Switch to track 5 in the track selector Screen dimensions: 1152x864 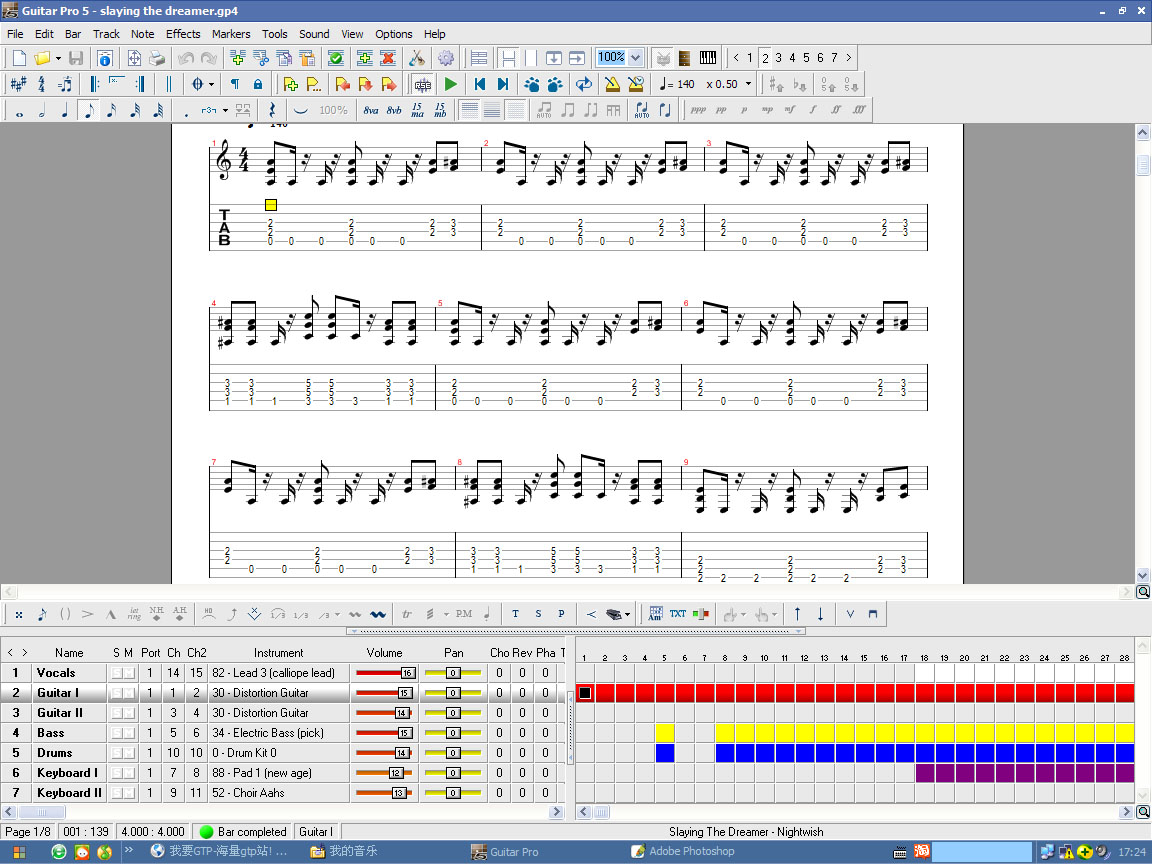(806, 58)
